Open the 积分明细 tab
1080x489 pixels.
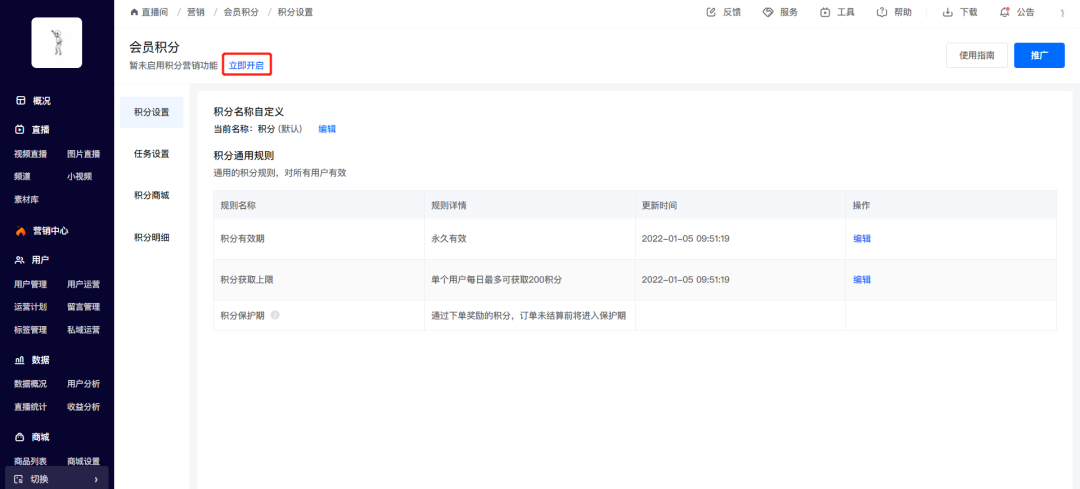[x=151, y=237]
